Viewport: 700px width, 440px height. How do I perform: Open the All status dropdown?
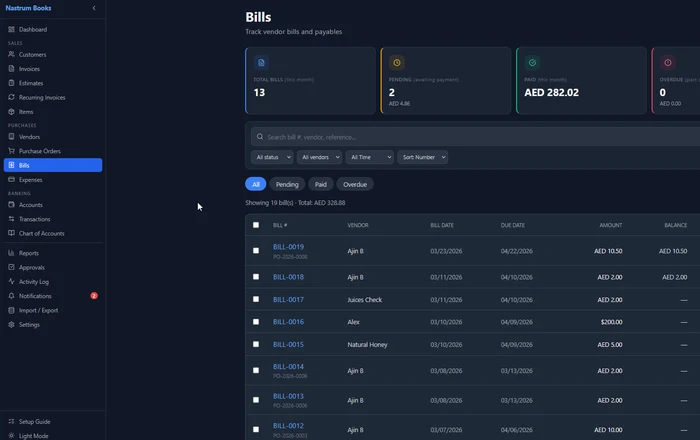tap(272, 157)
